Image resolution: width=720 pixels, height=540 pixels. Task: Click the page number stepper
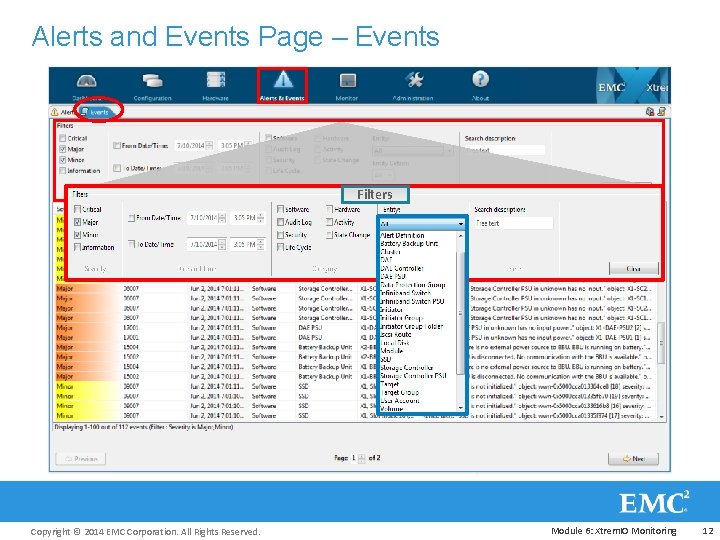point(362,458)
